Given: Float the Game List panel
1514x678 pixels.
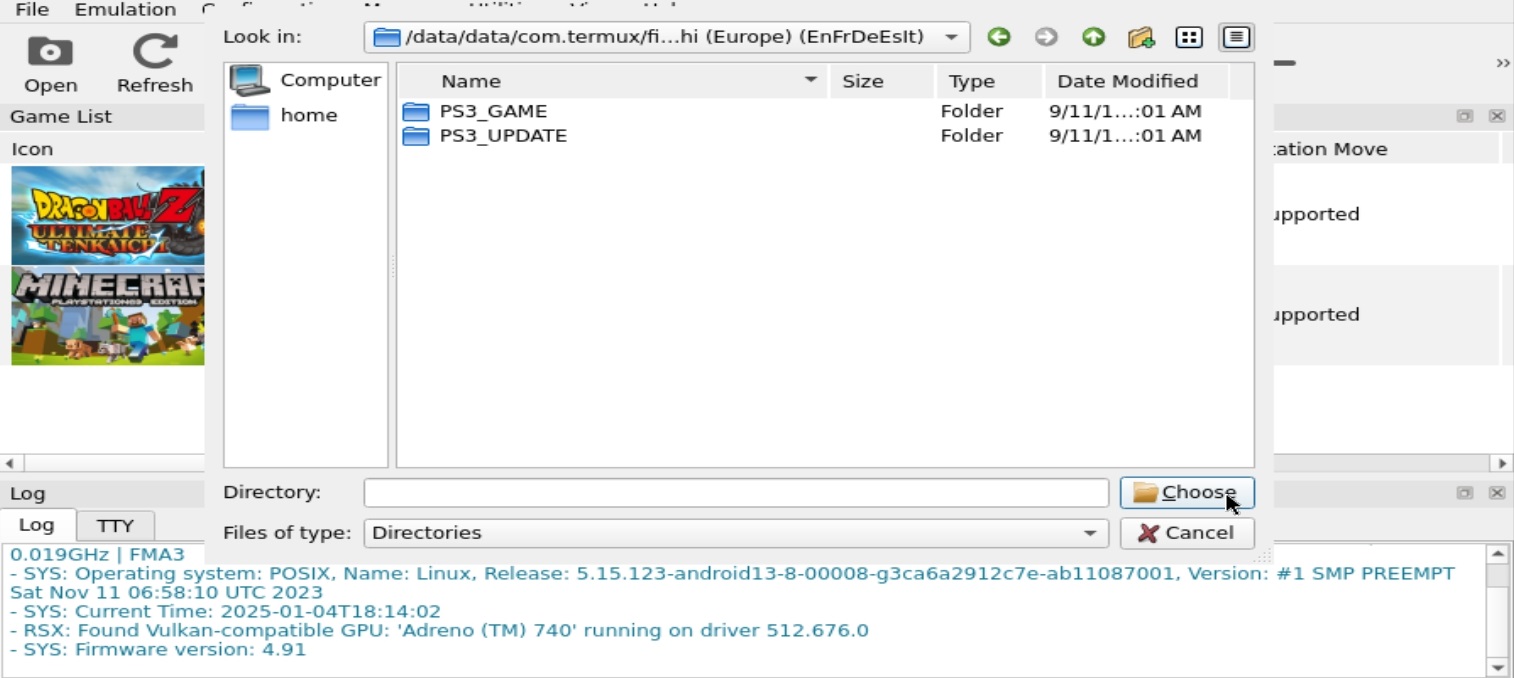Looking at the screenshot, I should coord(1465,116).
